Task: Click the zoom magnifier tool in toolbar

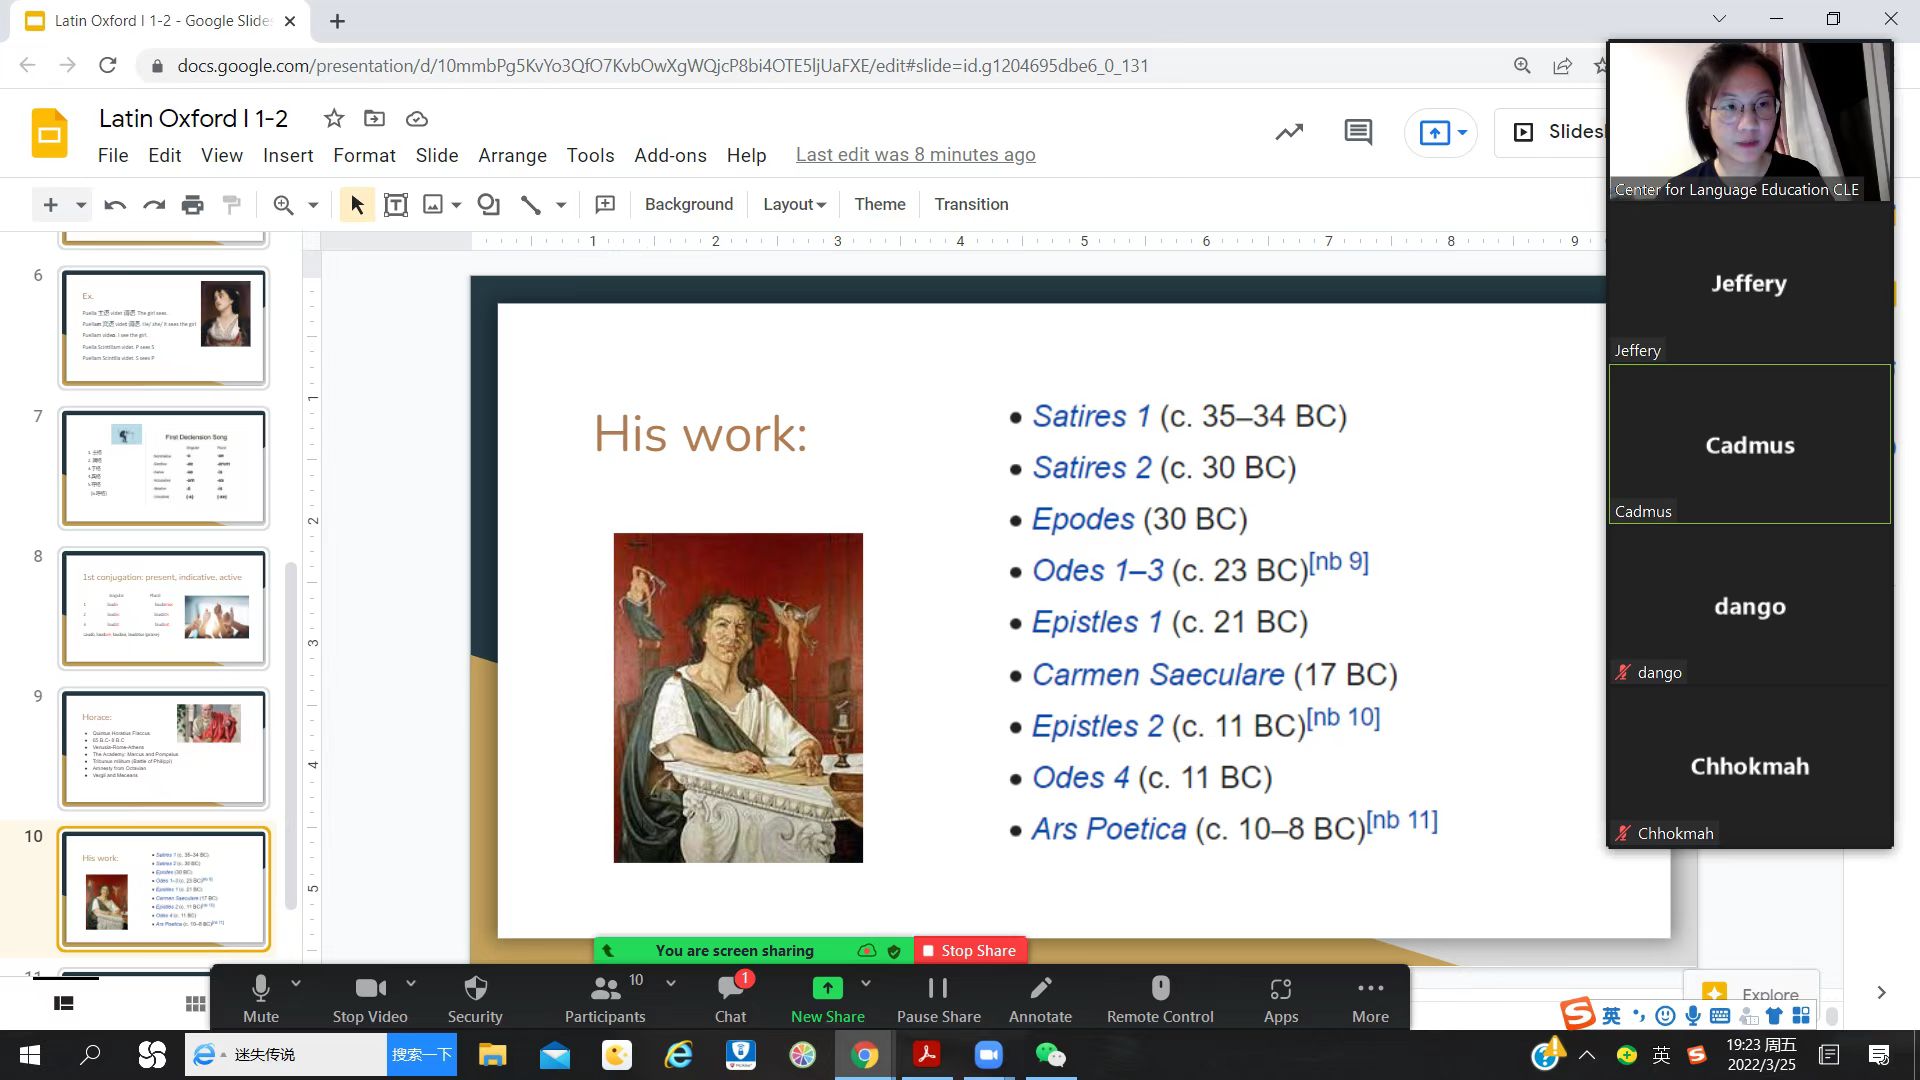Action: pyautogui.click(x=283, y=205)
